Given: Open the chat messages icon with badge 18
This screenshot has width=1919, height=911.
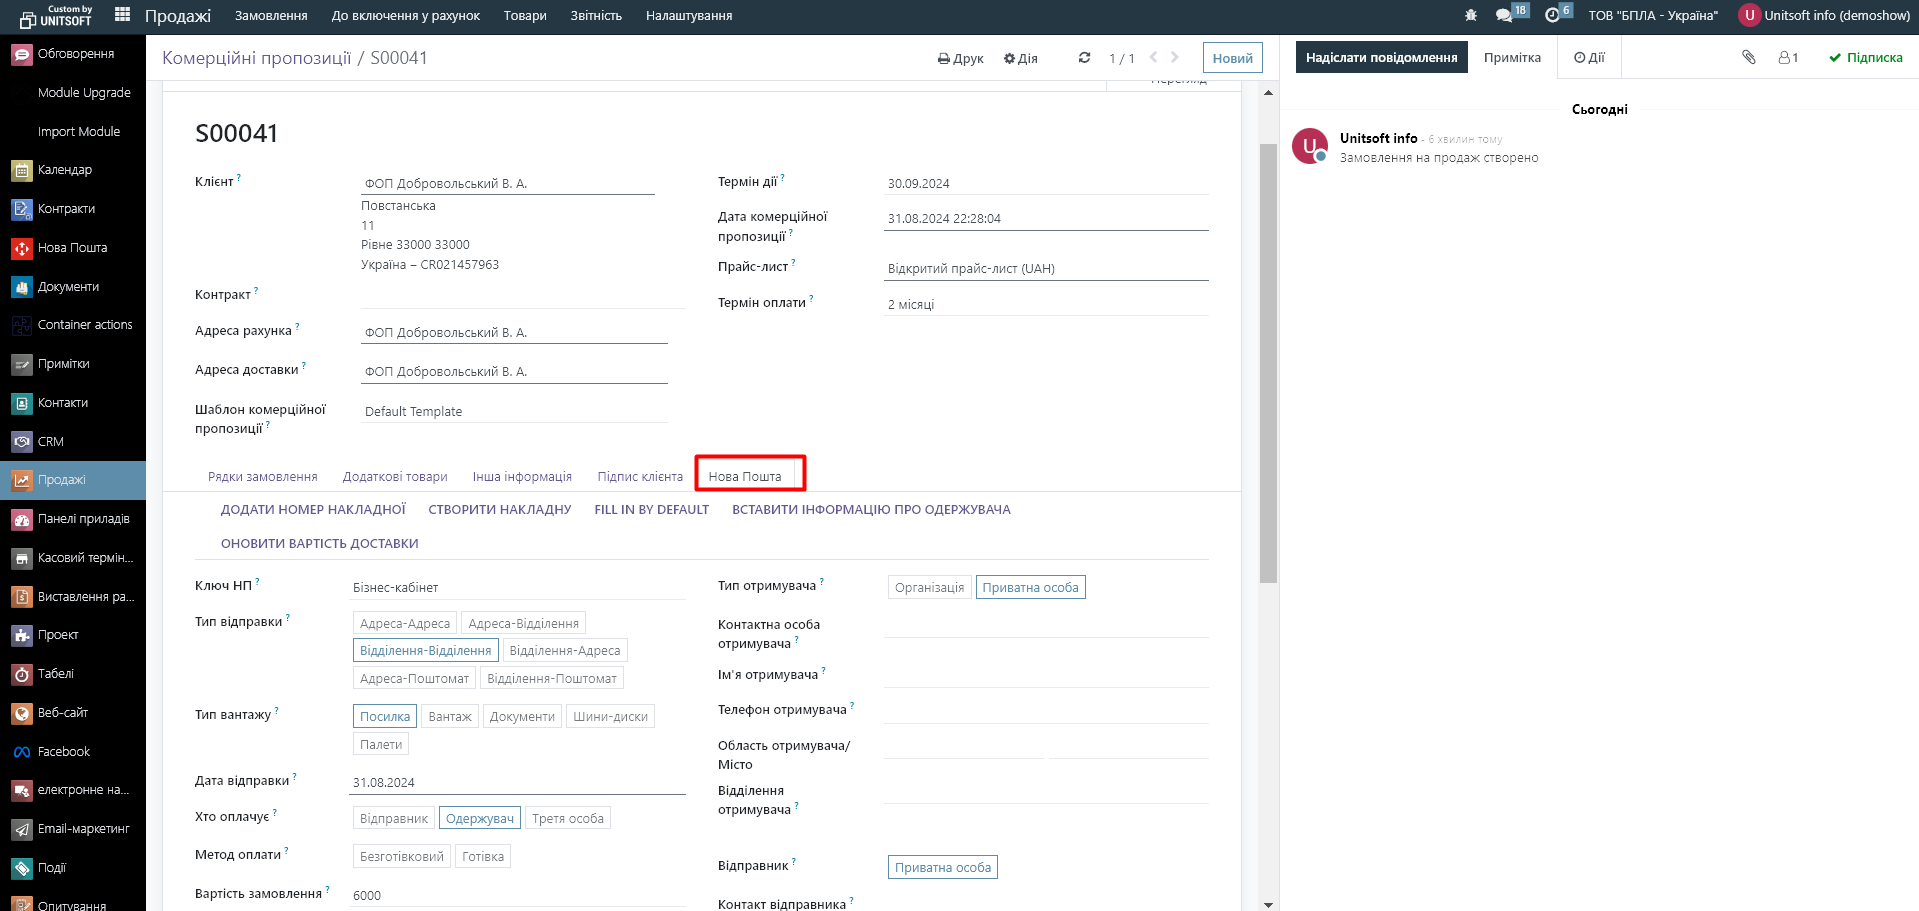Looking at the screenshot, I should [x=1503, y=16].
